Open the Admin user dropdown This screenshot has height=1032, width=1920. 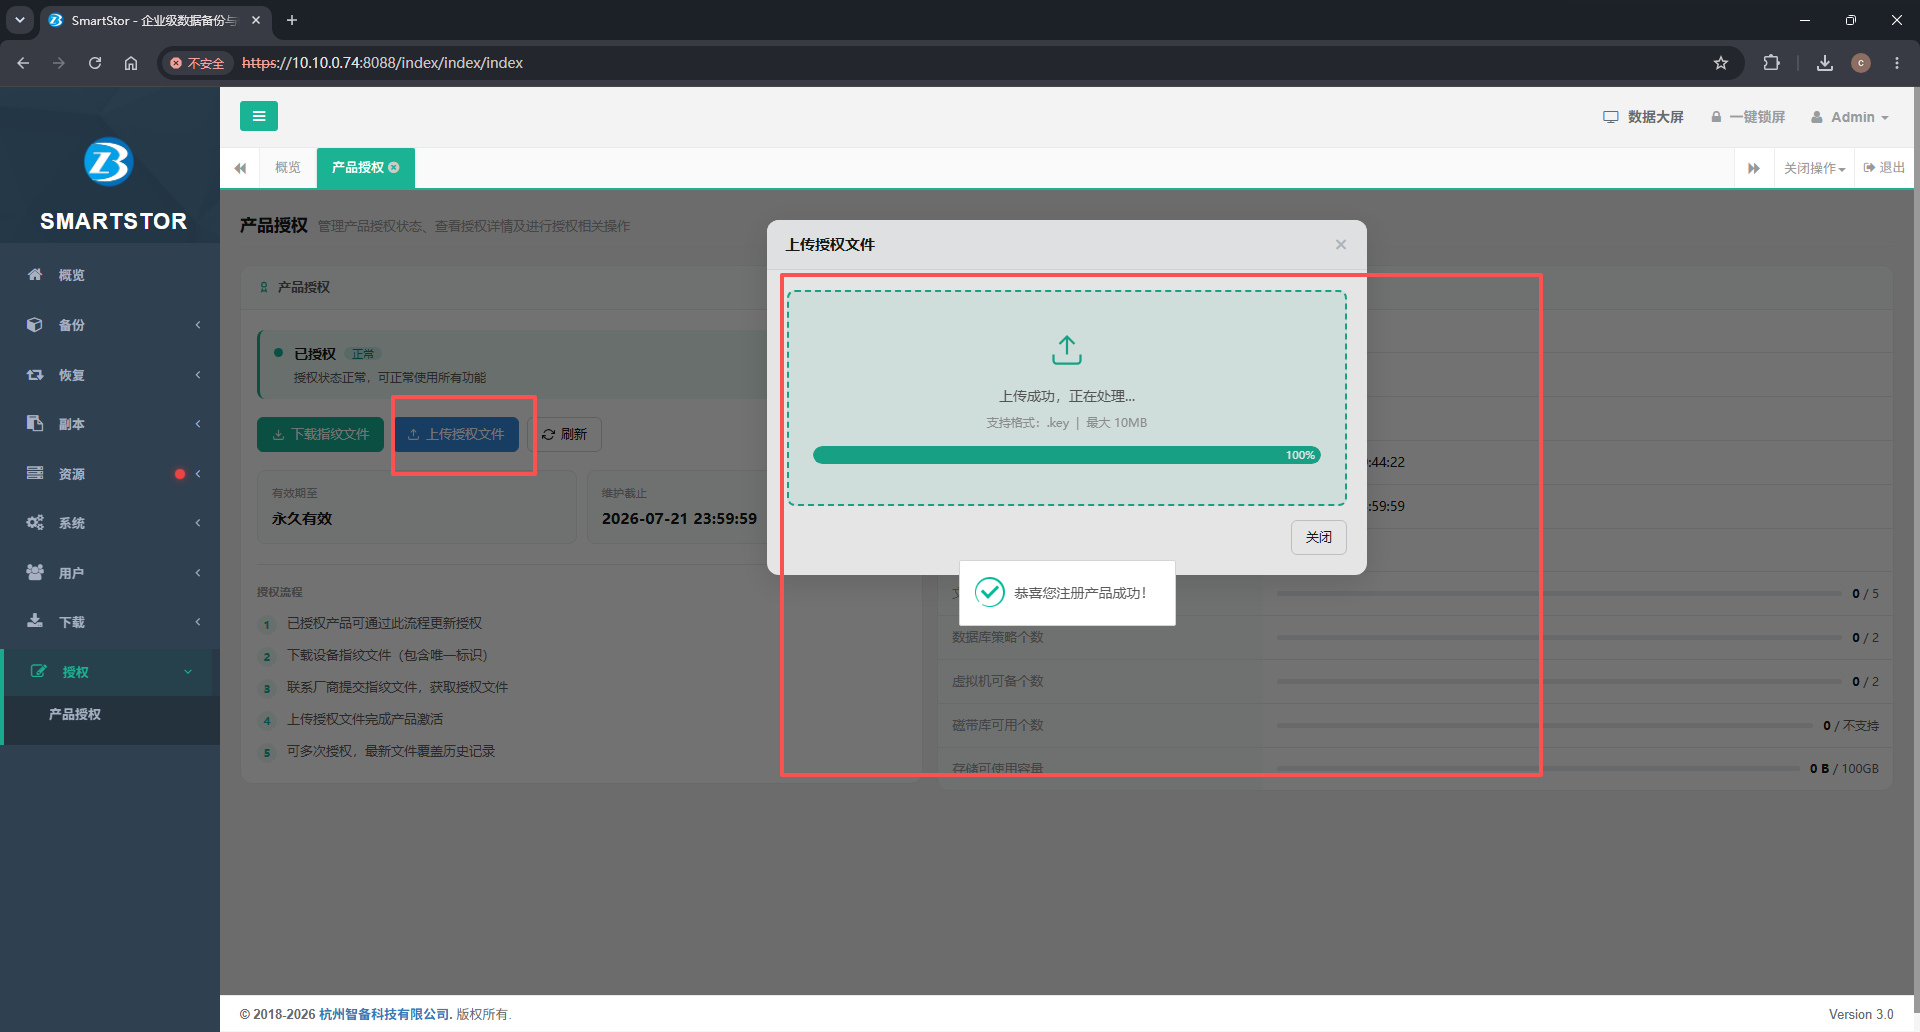[1850, 117]
